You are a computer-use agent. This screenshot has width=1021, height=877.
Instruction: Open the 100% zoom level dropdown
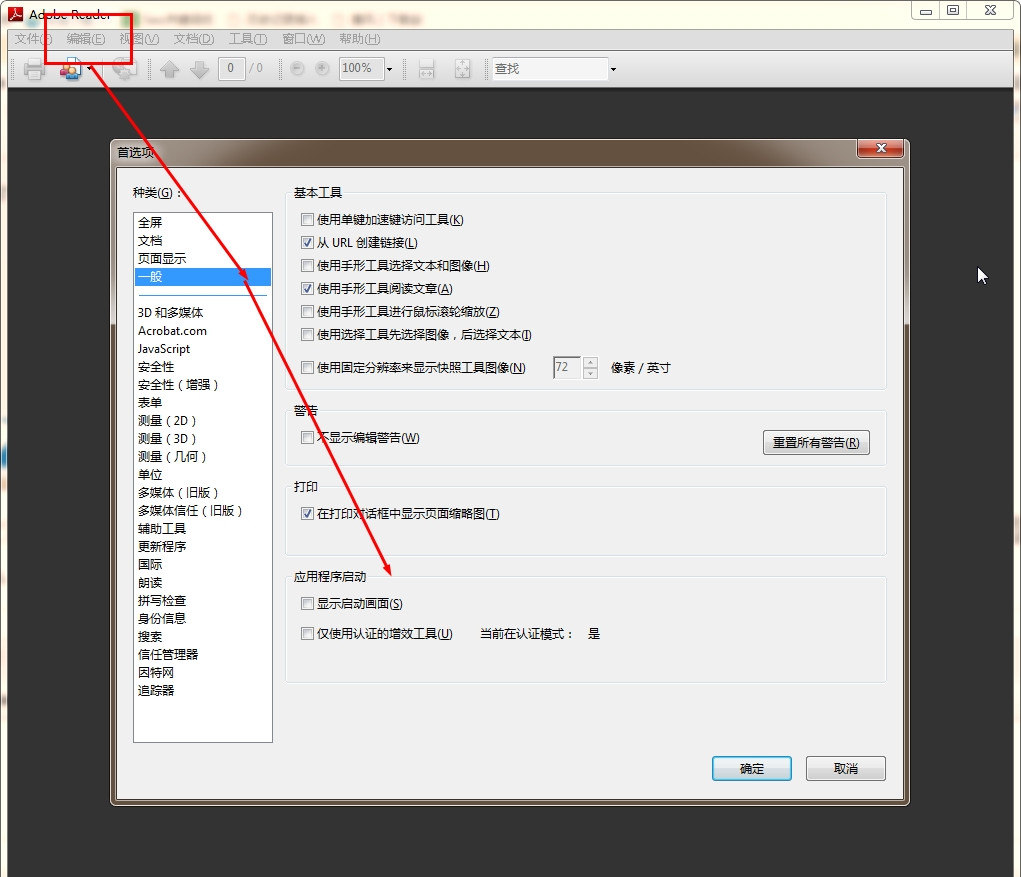point(389,69)
